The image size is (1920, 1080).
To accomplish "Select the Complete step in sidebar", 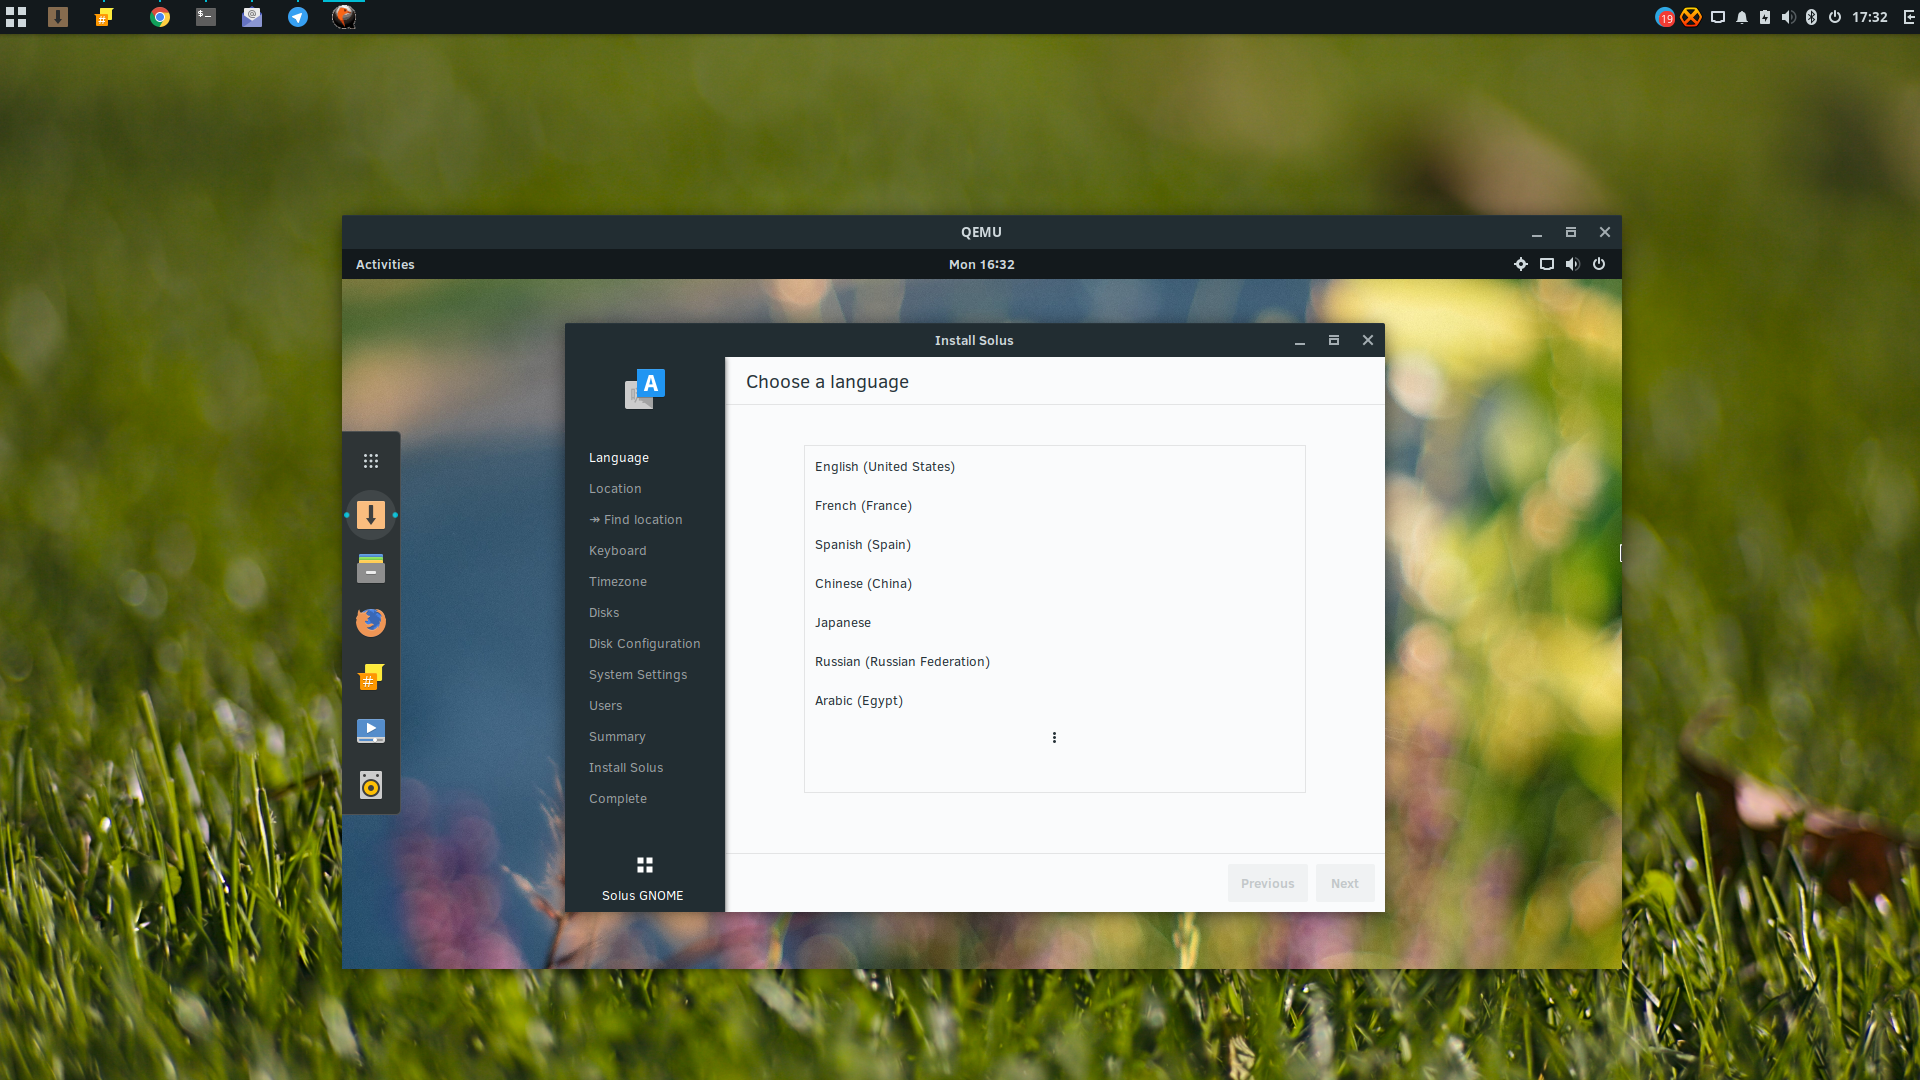I will coord(618,799).
